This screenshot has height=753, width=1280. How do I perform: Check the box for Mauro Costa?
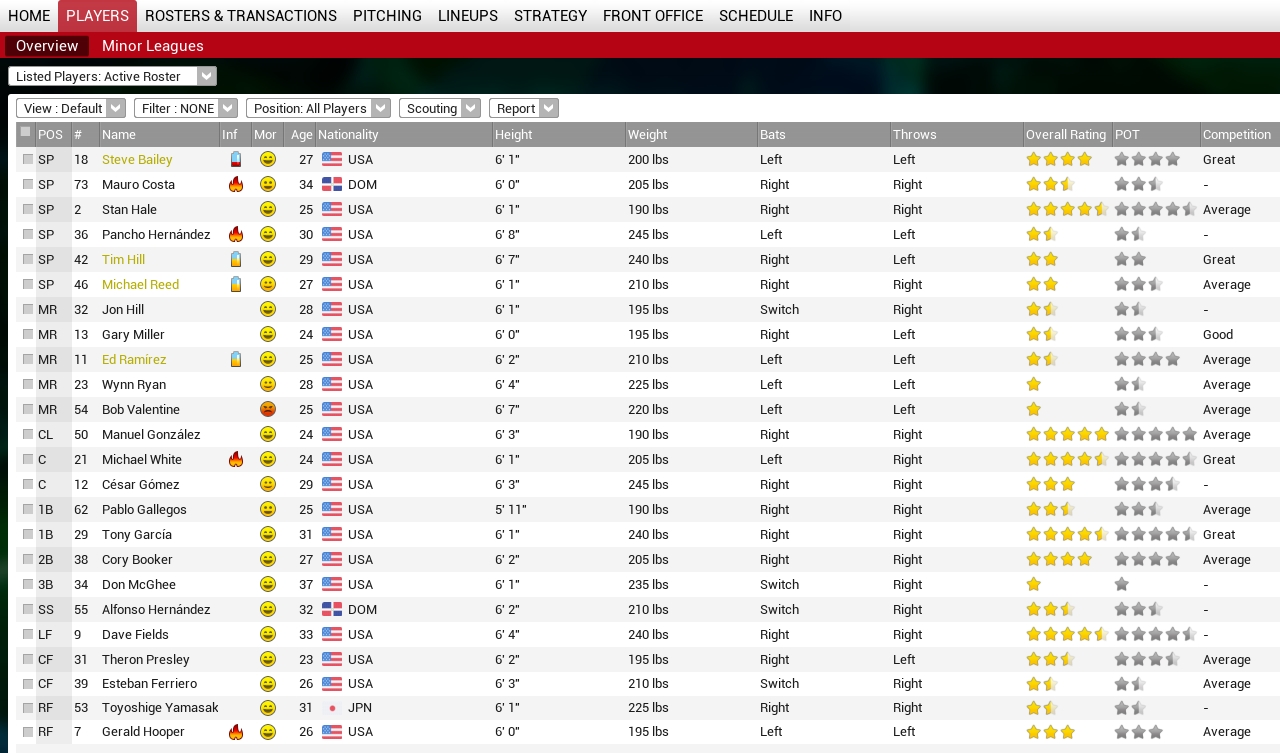[28, 184]
